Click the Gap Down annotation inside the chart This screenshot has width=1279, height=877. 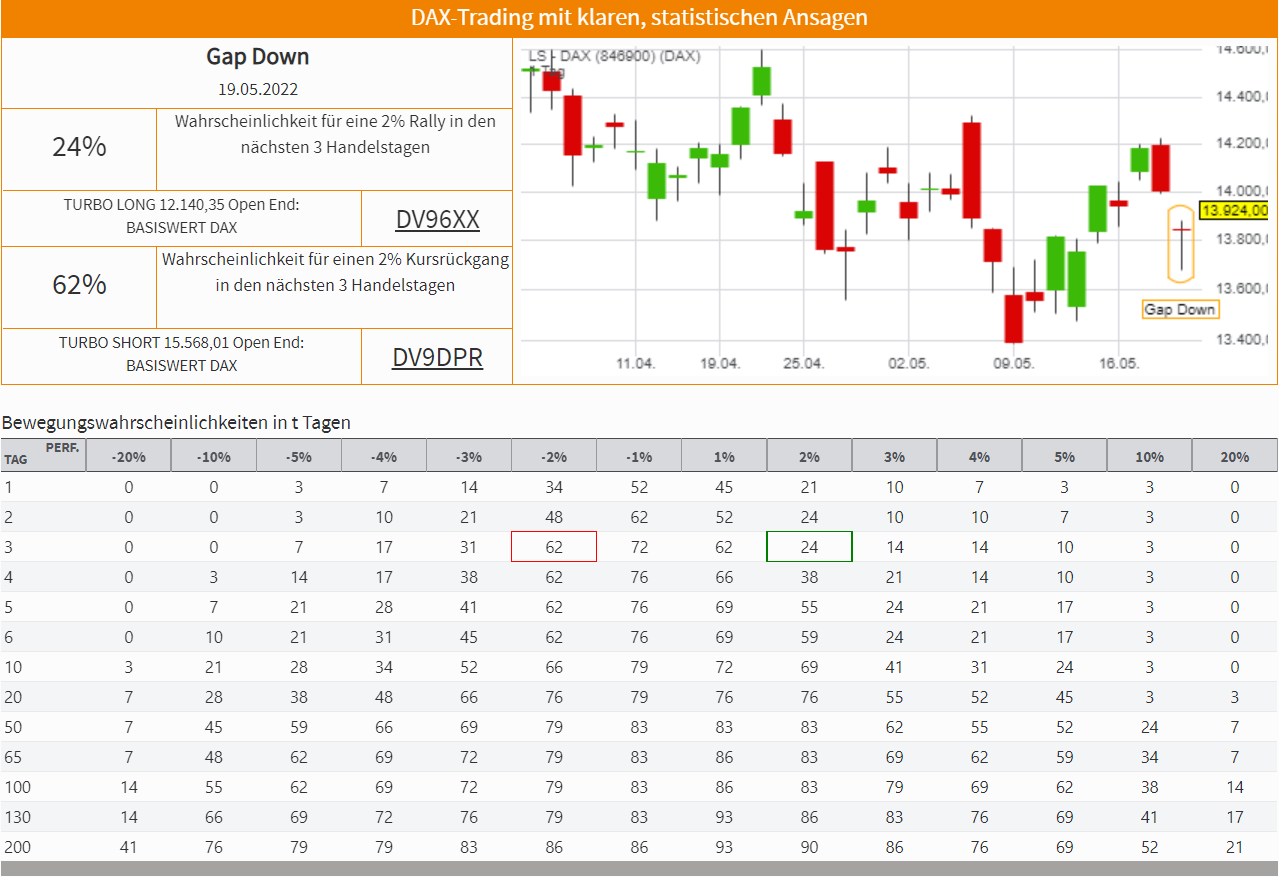coord(1180,309)
